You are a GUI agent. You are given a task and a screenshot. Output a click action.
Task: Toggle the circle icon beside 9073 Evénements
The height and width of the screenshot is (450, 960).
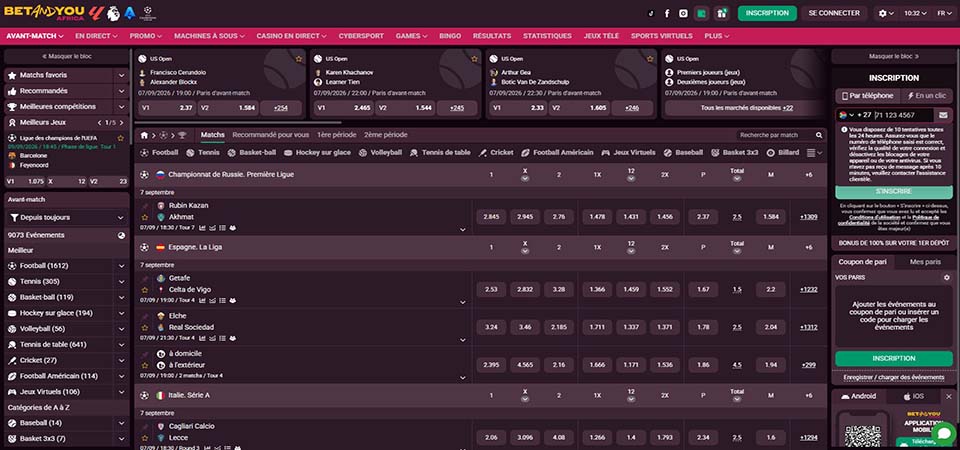[121, 235]
